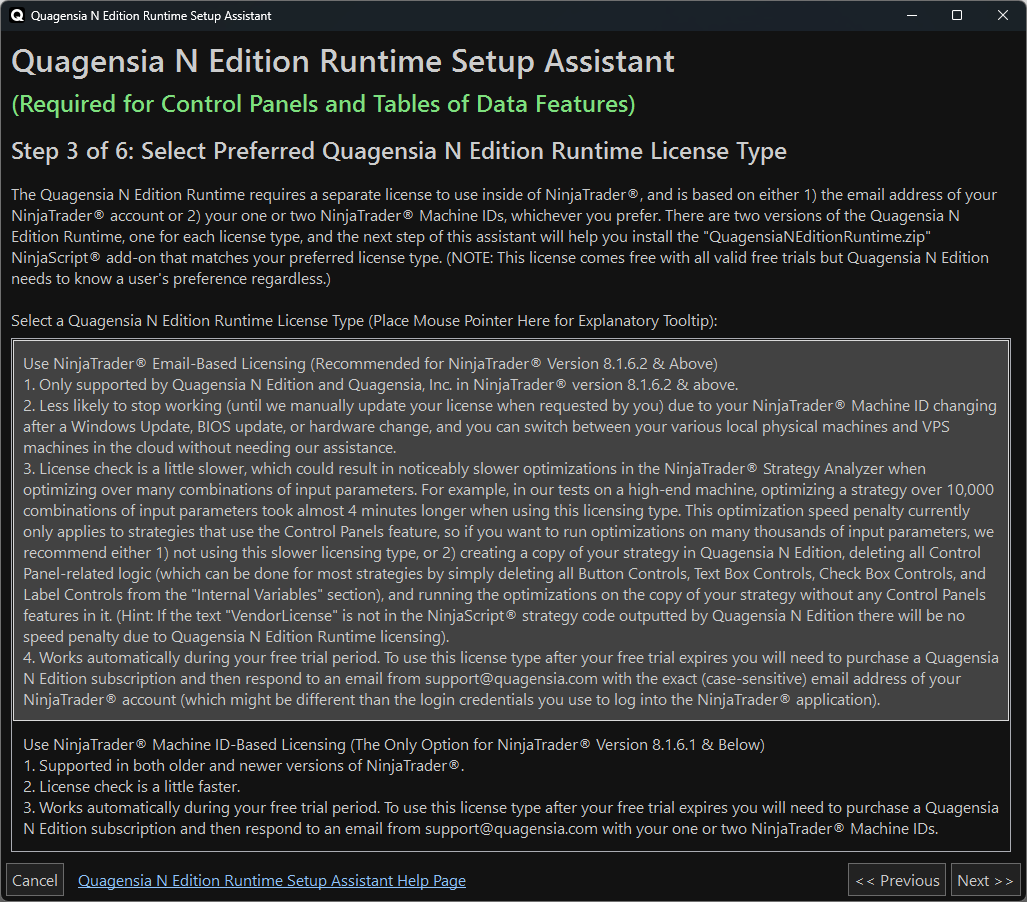Select the NinjaTrader Email-Based Licensing option
Viewport: 1027px width, 902px height.
511,531
